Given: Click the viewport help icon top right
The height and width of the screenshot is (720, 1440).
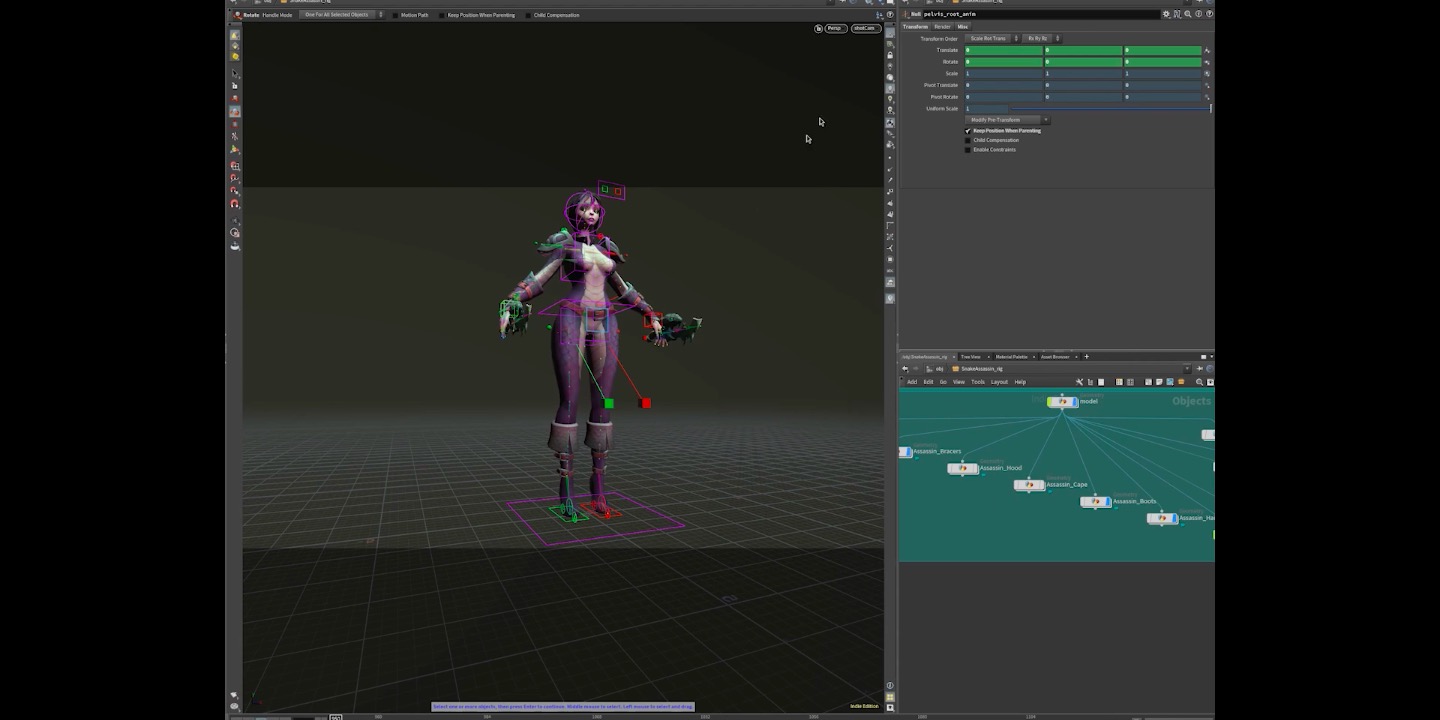Looking at the screenshot, I should 890,15.
